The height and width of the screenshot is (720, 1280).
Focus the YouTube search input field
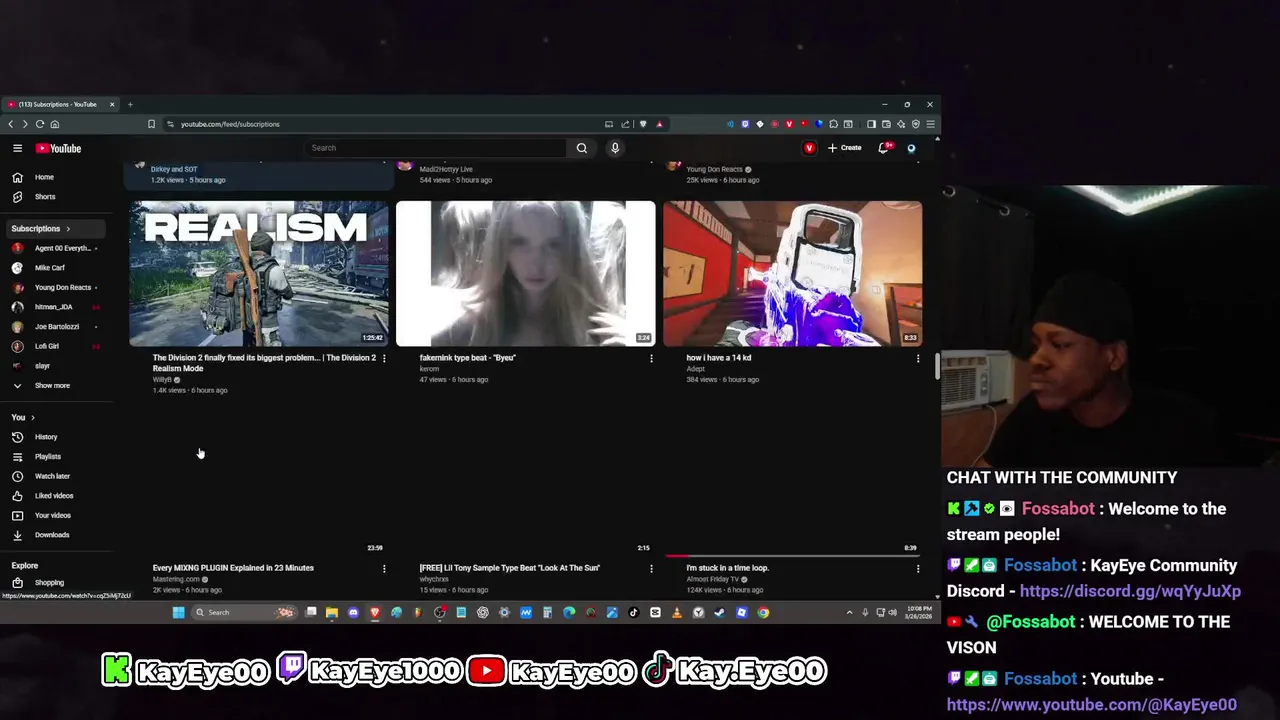click(x=435, y=148)
